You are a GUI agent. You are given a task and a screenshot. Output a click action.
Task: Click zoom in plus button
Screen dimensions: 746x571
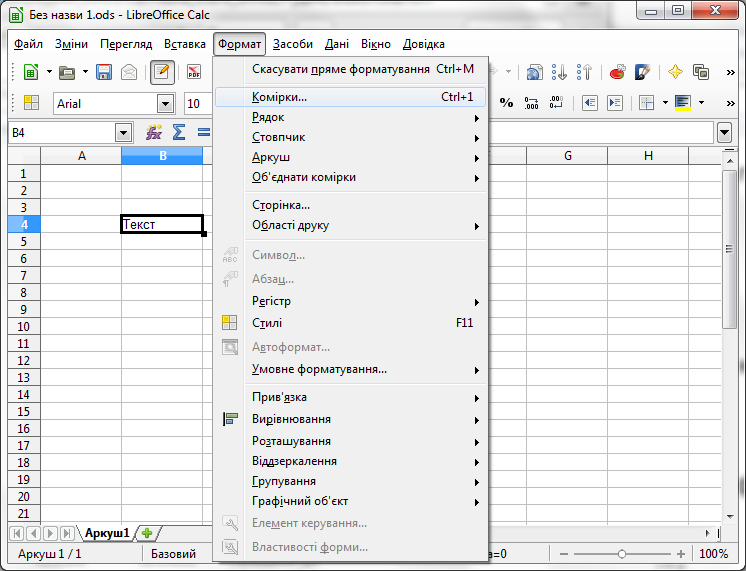[x=681, y=554]
